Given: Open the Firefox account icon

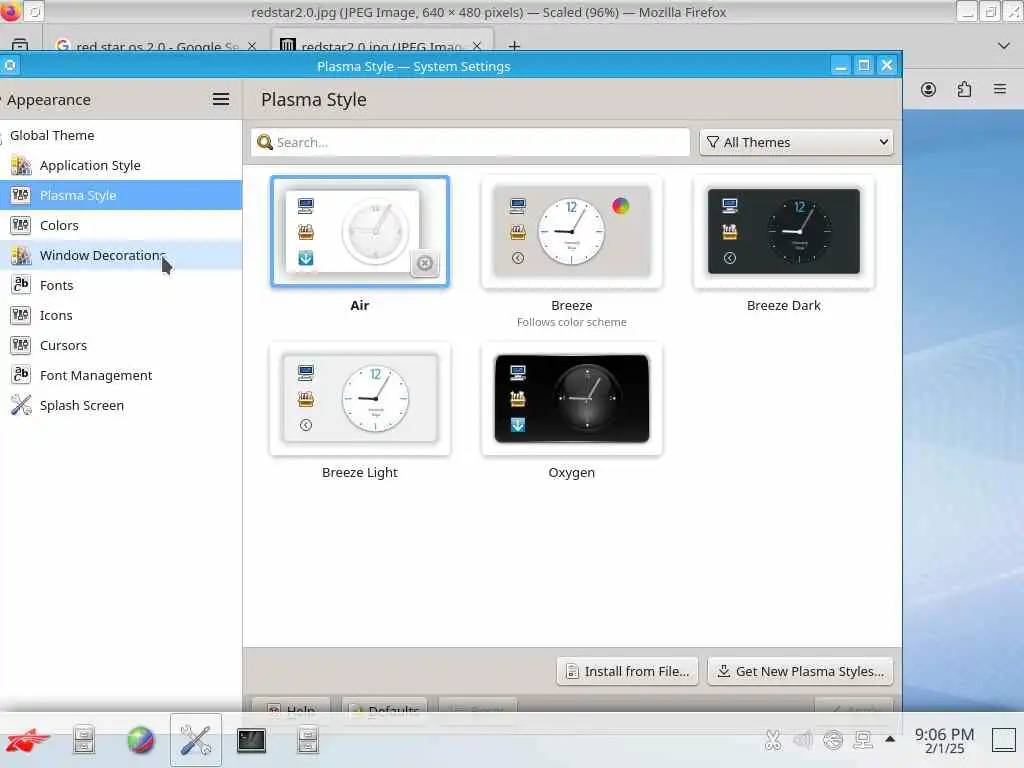Looking at the screenshot, I should coord(928,89).
